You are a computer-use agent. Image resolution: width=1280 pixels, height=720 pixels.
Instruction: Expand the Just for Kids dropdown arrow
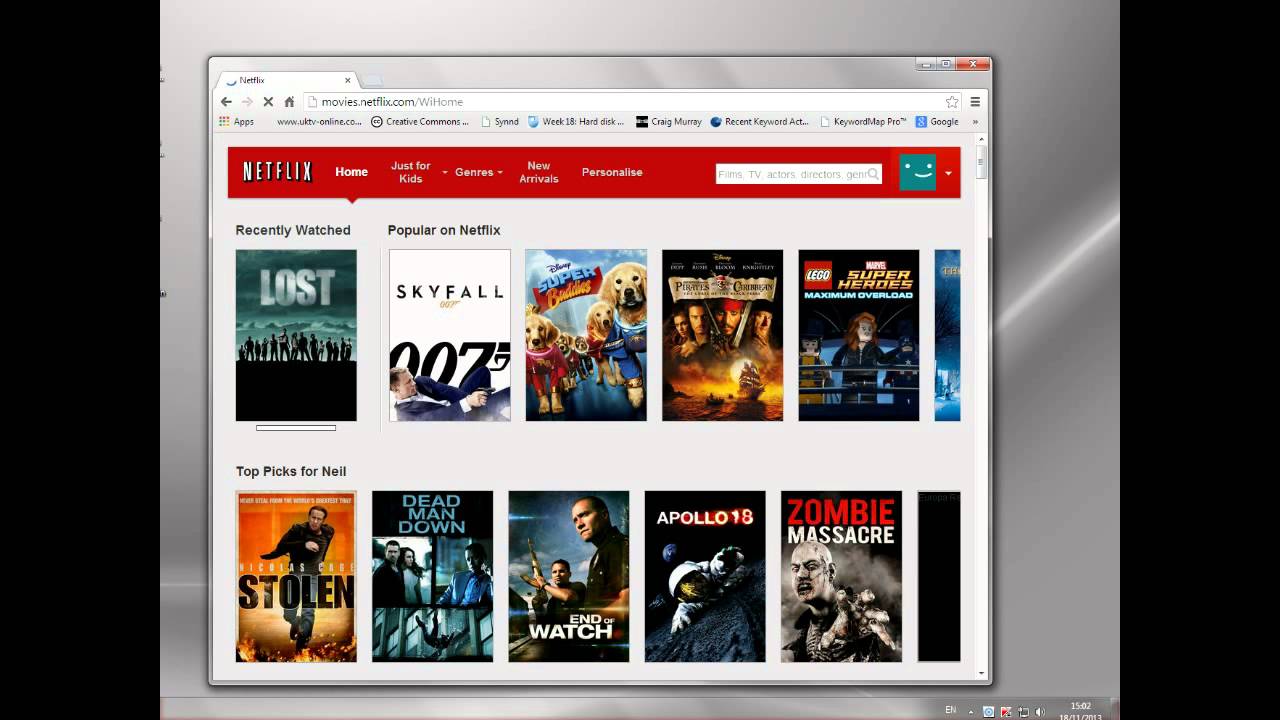tap(445, 173)
